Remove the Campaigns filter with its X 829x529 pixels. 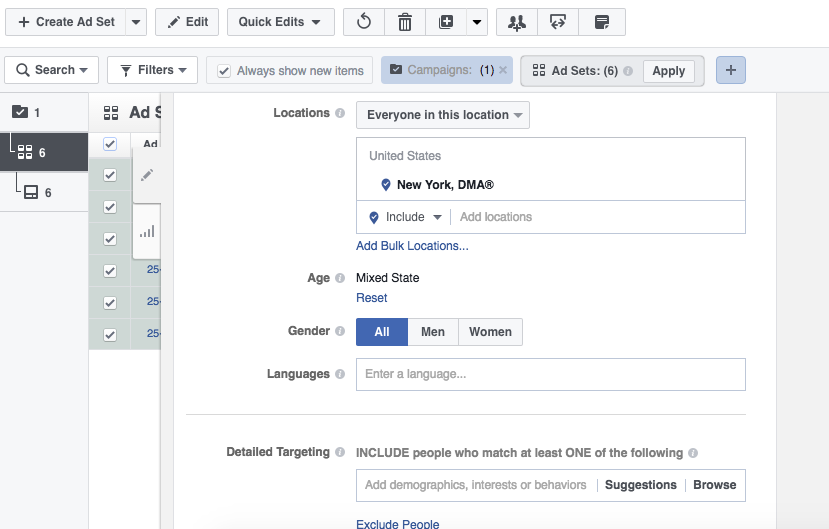pos(503,70)
